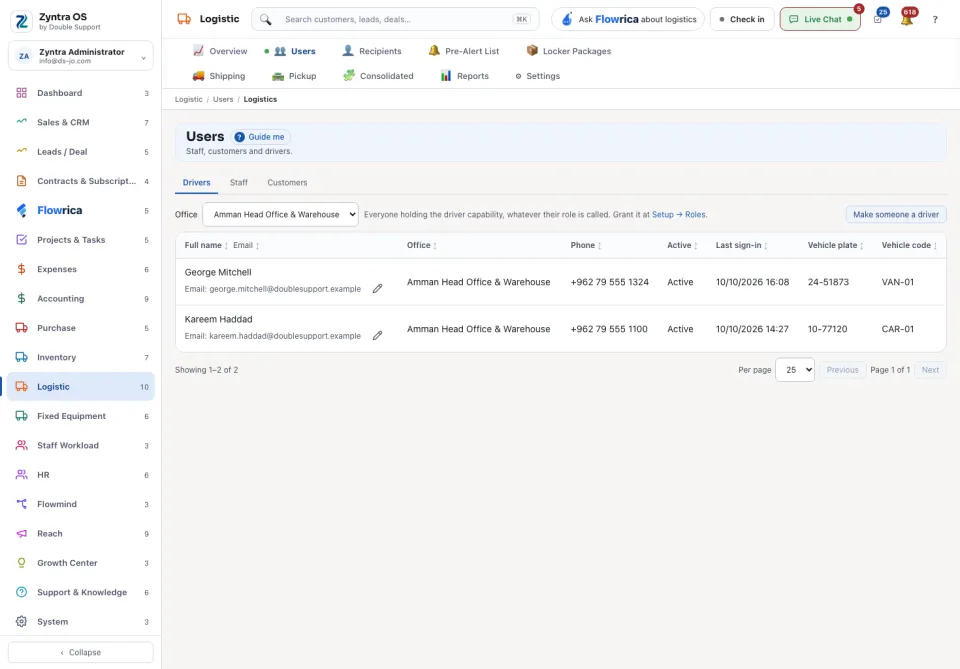Open System settings in sidebar
960x669 pixels.
pyautogui.click(x=81, y=622)
